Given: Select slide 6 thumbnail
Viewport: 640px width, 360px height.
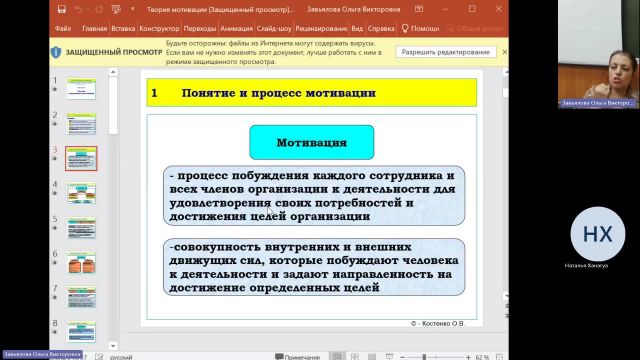Looking at the screenshot, I should 81,262.
